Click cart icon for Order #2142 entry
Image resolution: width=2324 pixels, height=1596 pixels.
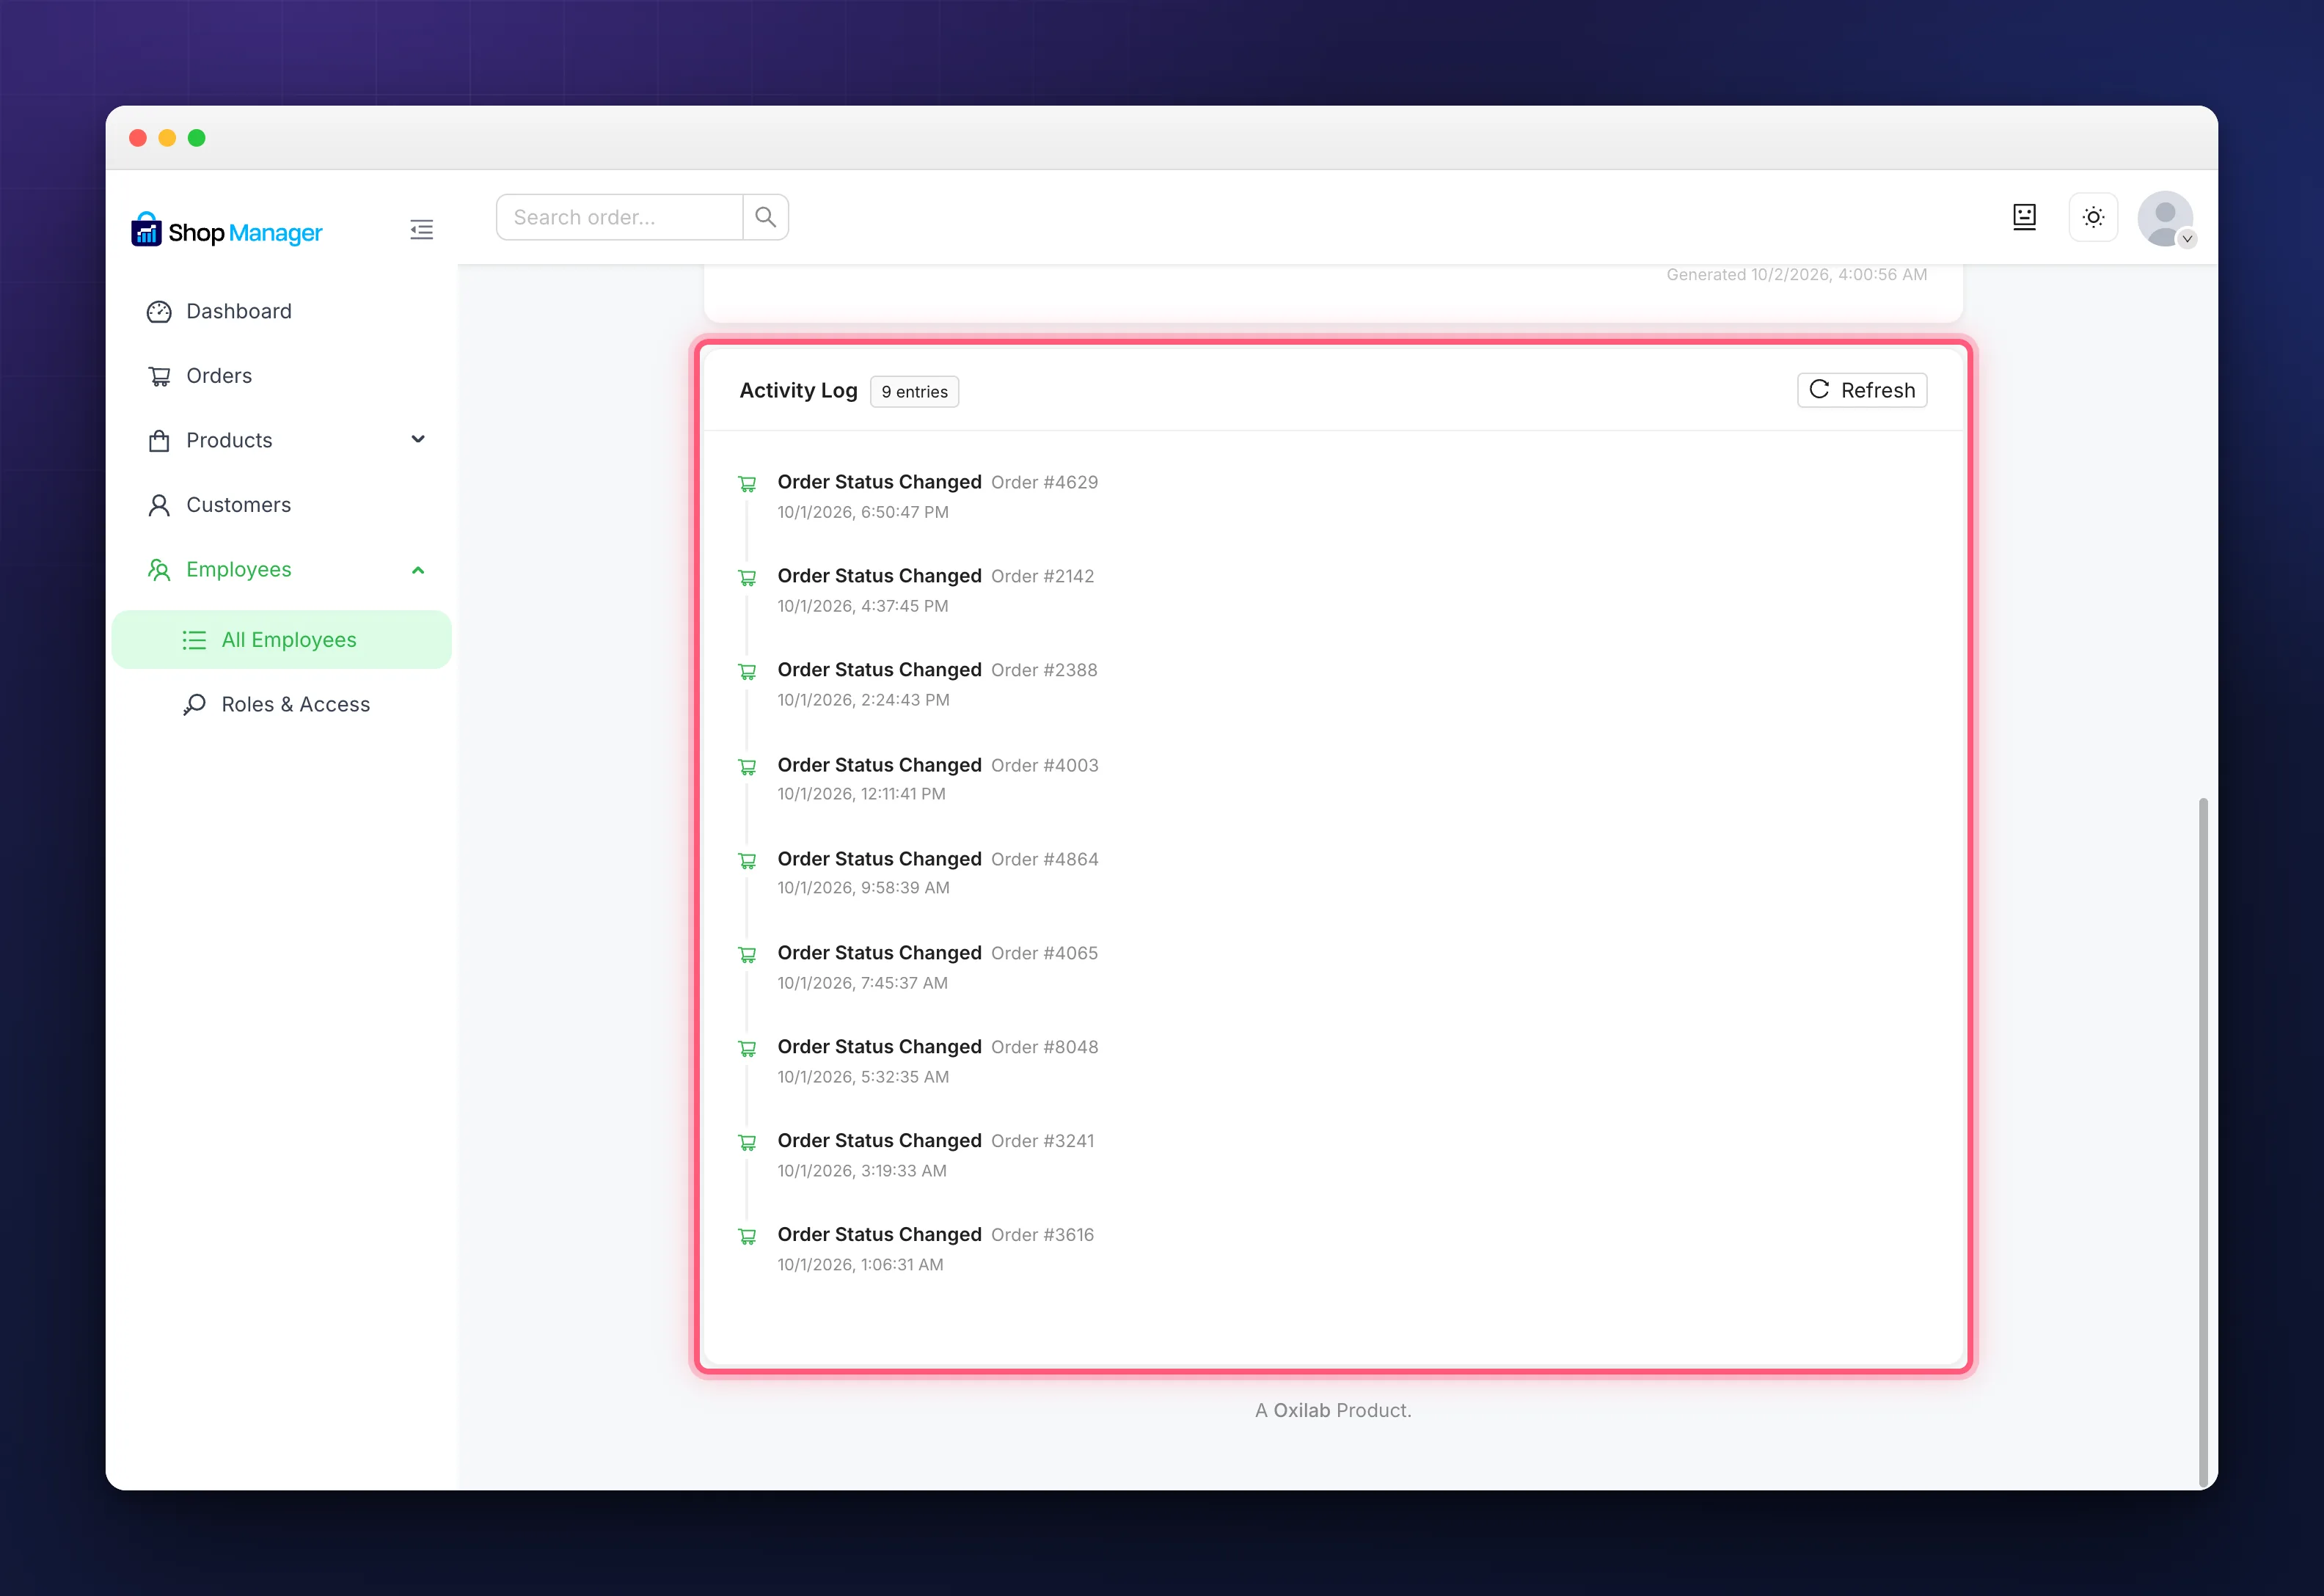pos(747,578)
